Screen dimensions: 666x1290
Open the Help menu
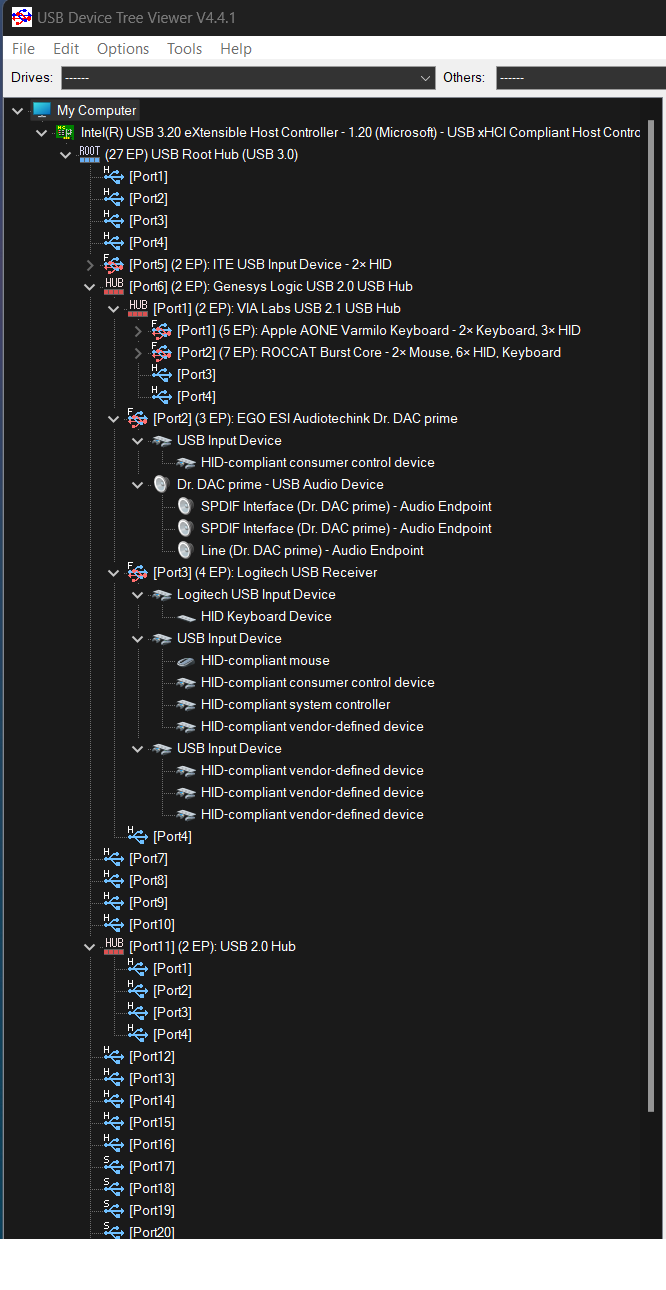(x=236, y=48)
